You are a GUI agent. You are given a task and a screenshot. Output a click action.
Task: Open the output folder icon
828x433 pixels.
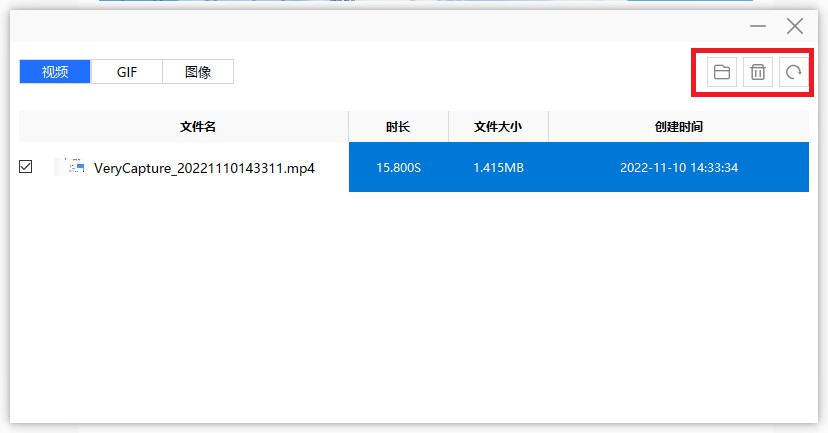pyautogui.click(x=720, y=72)
